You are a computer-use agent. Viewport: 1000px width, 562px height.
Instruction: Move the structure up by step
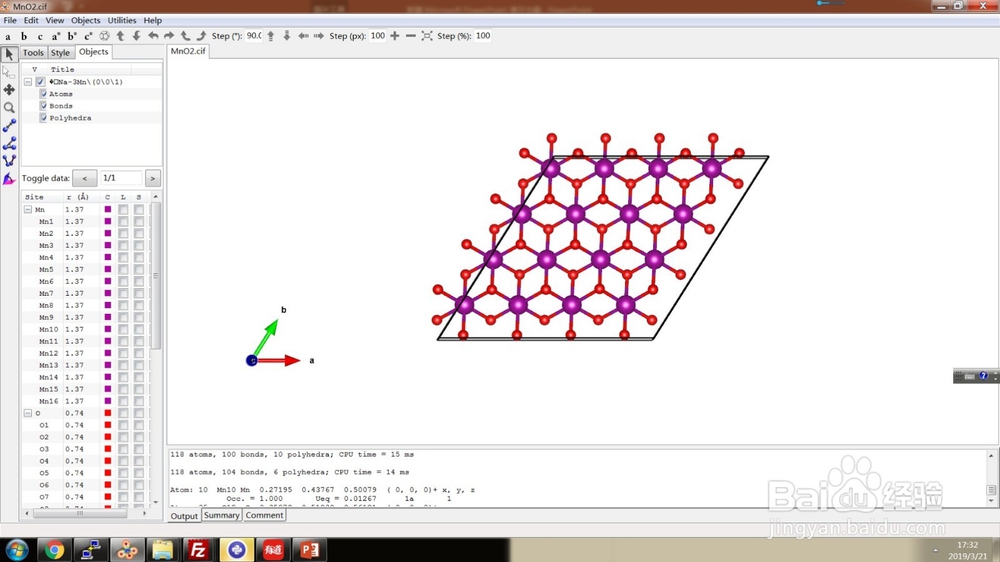click(270, 36)
